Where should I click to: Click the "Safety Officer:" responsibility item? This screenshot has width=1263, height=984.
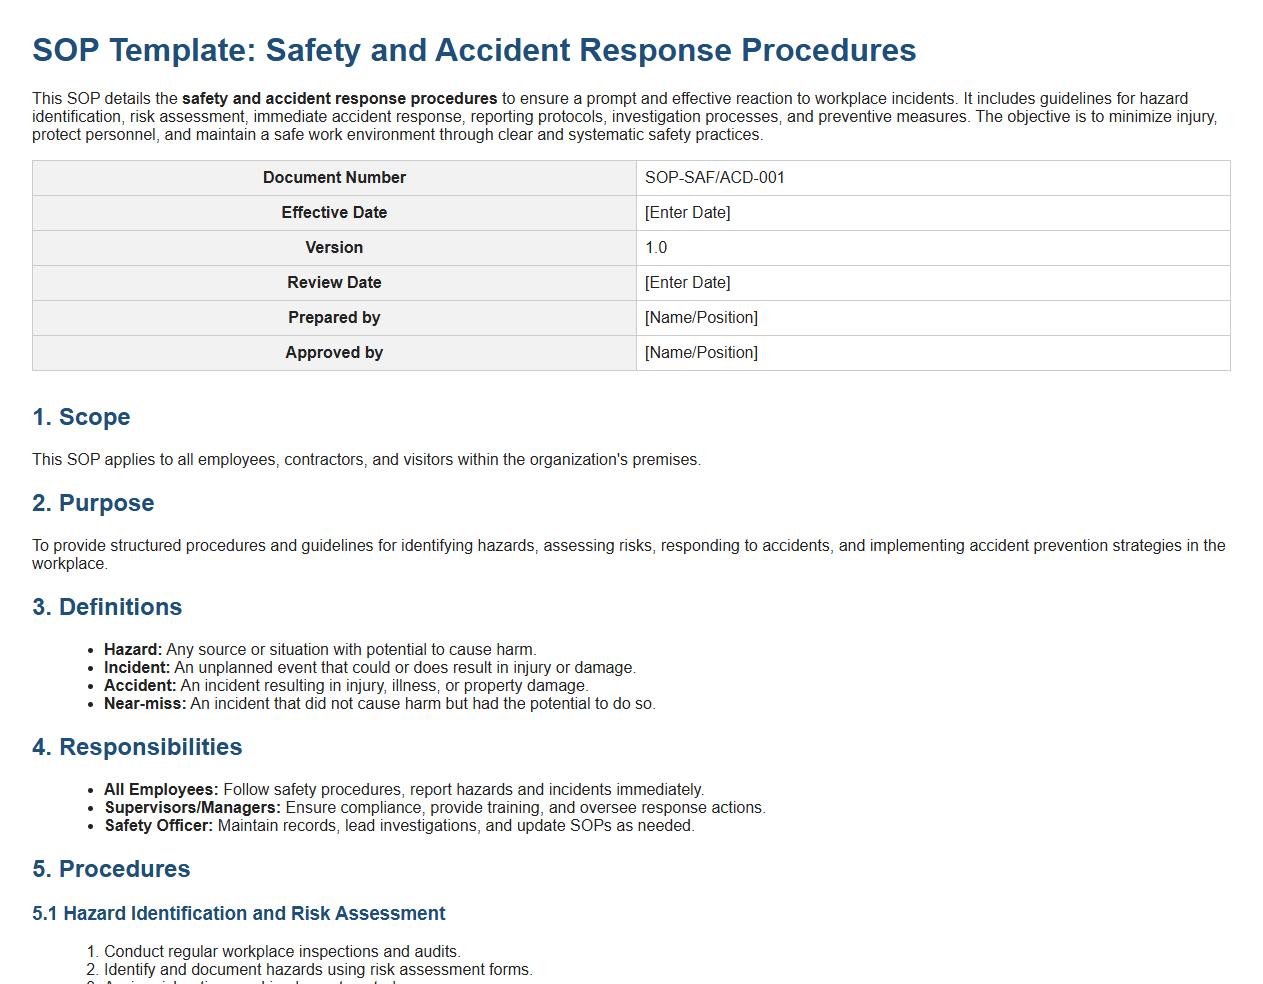(x=159, y=826)
